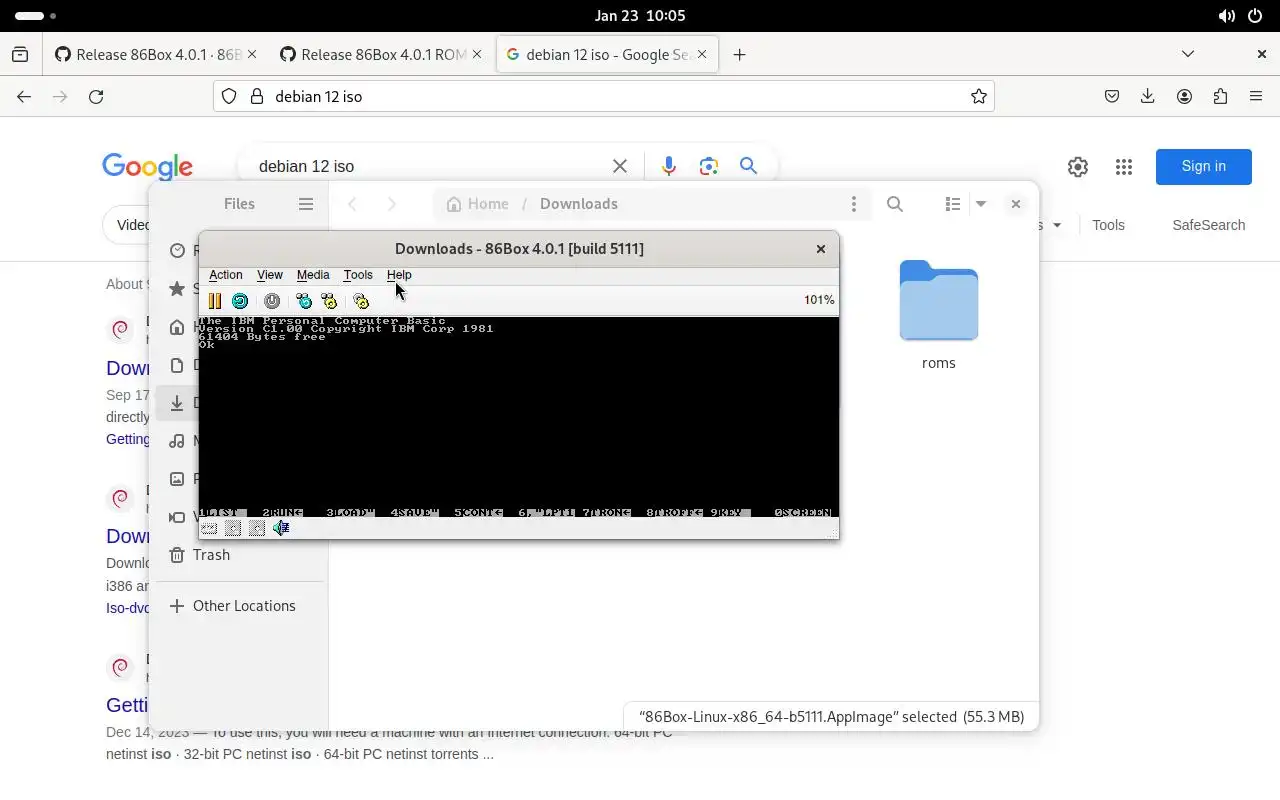1280x800 pixels.
Task: Click the selected file status text in Files
Action: 832,717
